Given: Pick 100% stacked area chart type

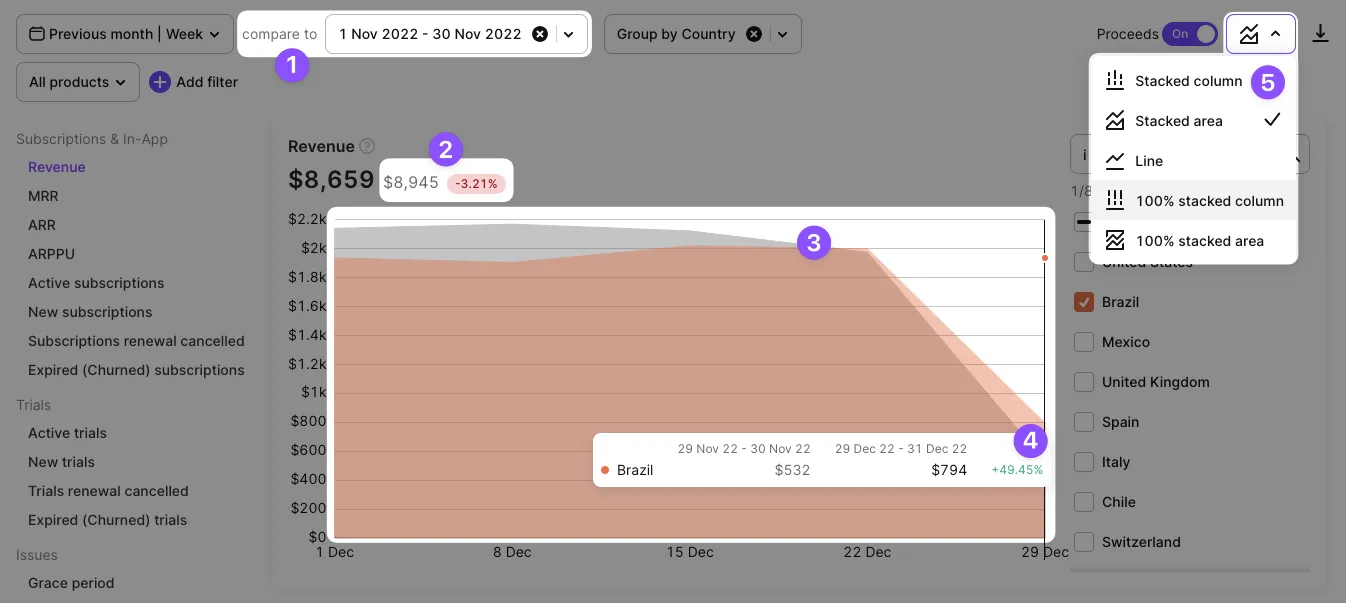Looking at the screenshot, I should (1199, 241).
